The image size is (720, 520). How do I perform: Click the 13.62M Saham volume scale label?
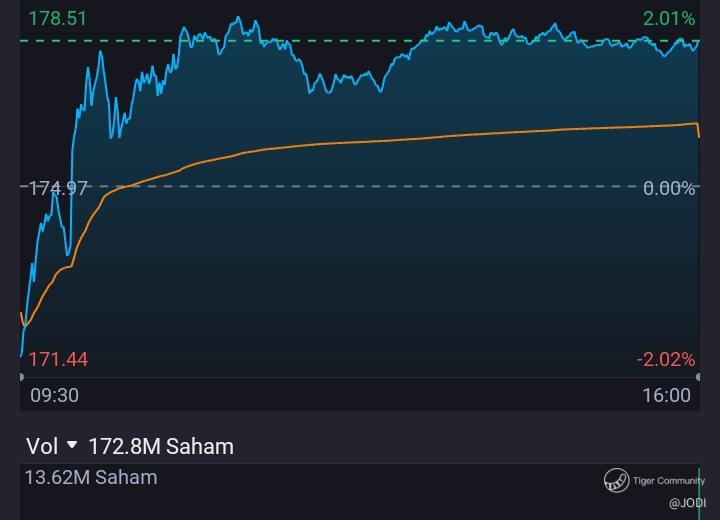91,477
